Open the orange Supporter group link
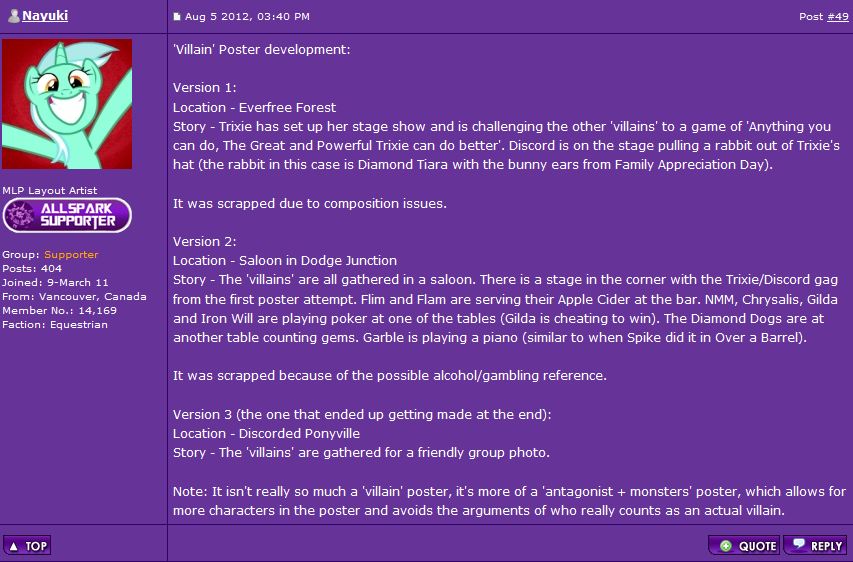853x562 pixels. [71, 255]
